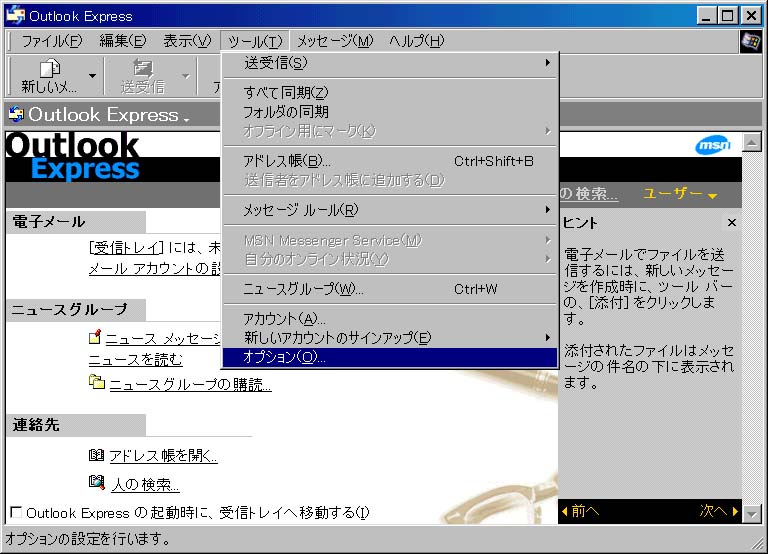Click the scrollbar down arrow
Image resolution: width=768 pixels, height=554 pixels.
click(751, 514)
